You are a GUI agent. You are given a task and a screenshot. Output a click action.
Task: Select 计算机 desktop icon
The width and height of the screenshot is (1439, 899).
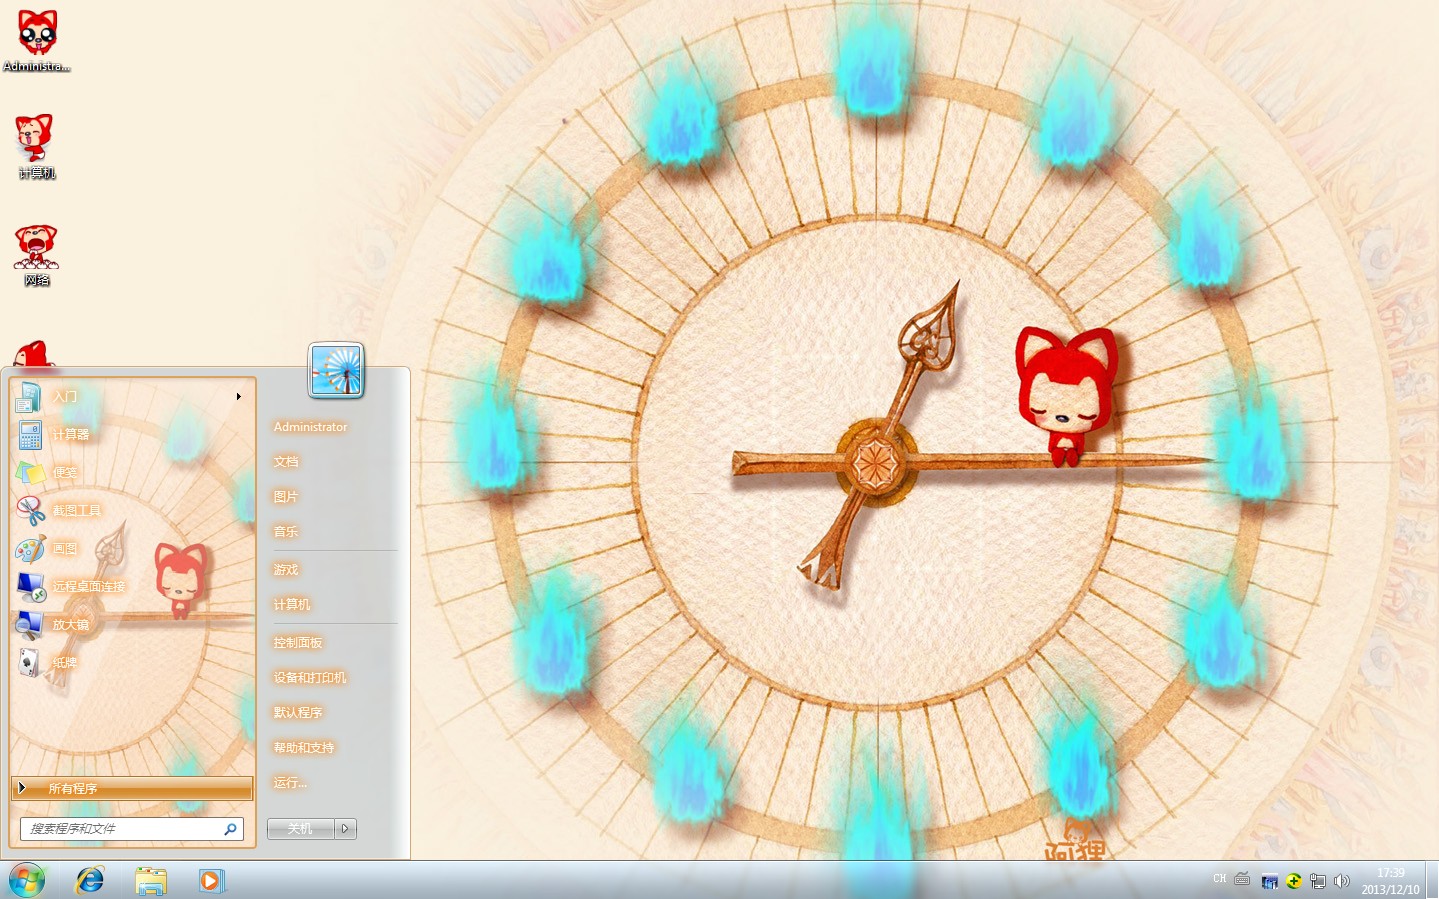coord(37,147)
